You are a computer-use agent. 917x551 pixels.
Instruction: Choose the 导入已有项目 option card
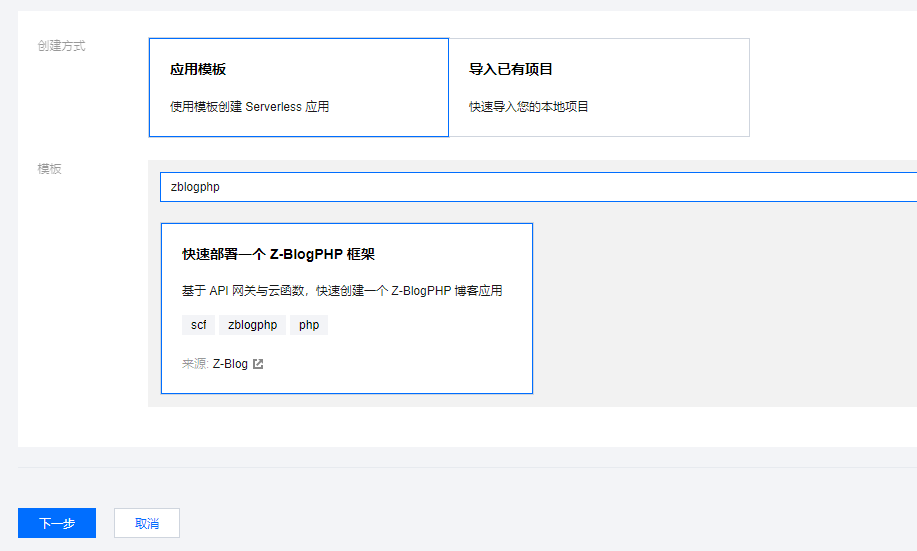[599, 88]
